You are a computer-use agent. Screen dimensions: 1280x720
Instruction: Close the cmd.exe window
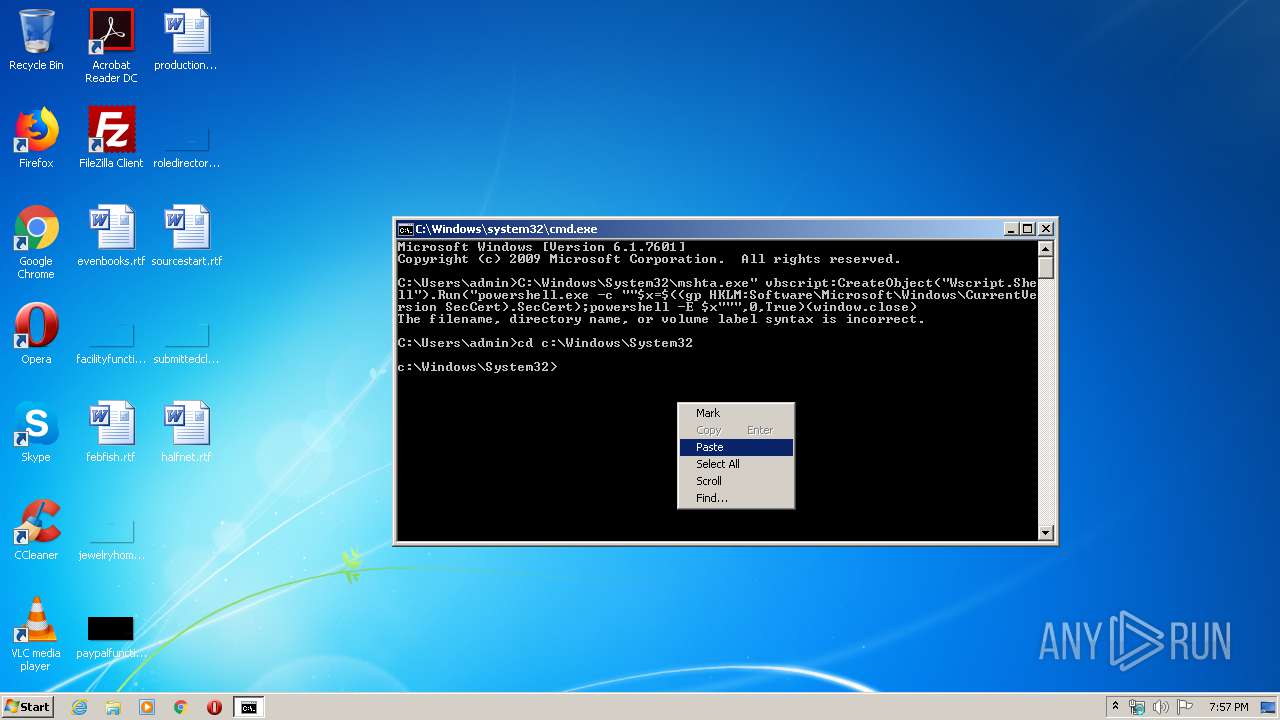1045,229
